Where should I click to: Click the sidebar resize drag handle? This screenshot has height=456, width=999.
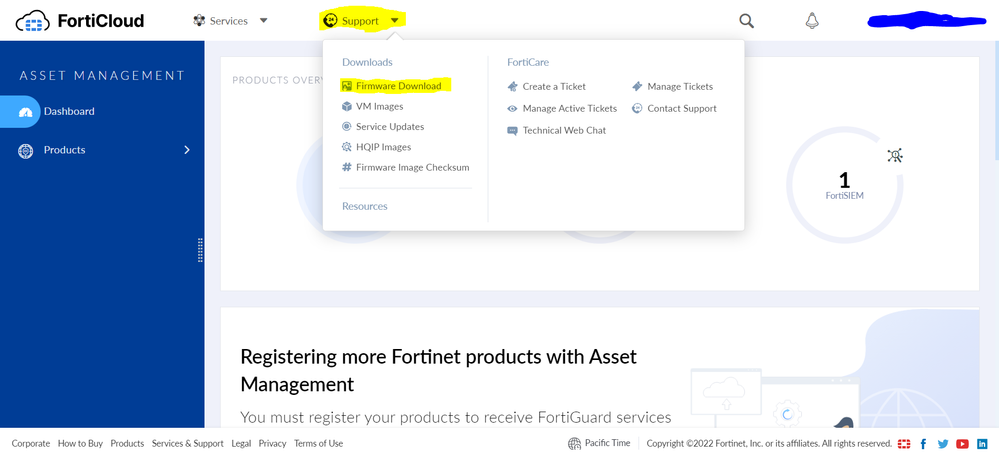tap(200, 250)
